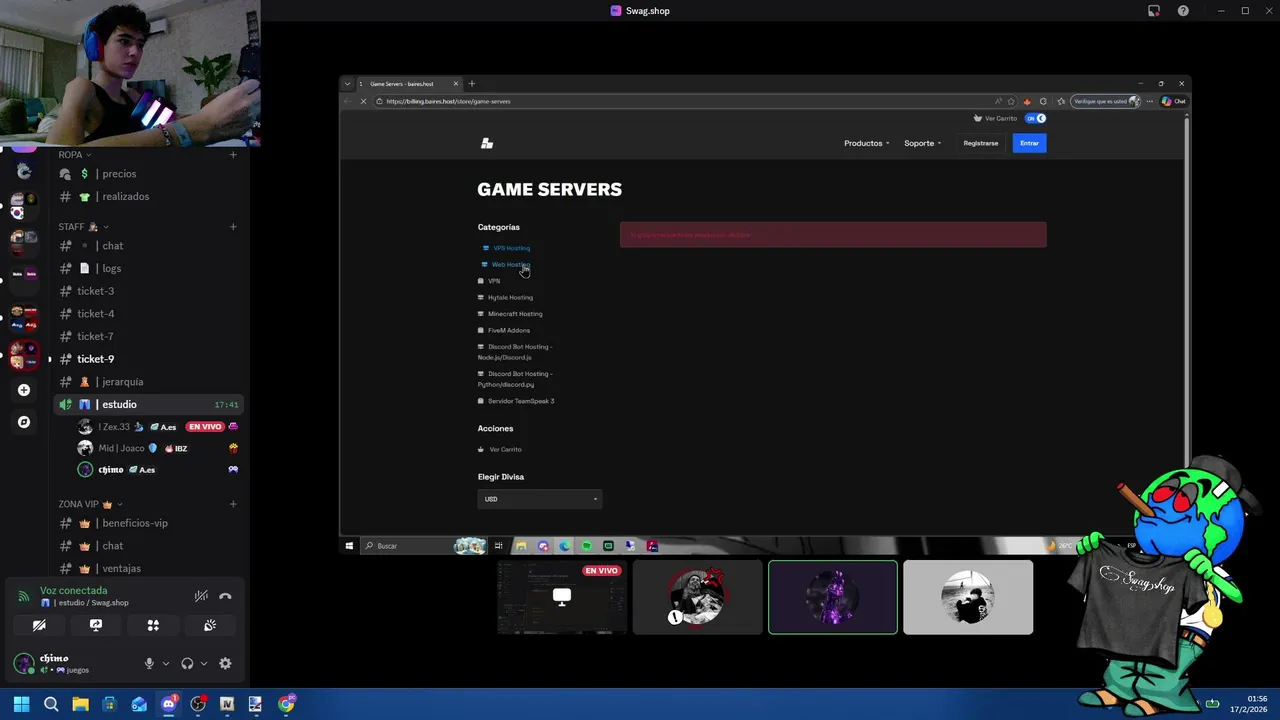The height and width of the screenshot is (720, 1280).
Task: Open the realizados channel
Action: point(148,197)
